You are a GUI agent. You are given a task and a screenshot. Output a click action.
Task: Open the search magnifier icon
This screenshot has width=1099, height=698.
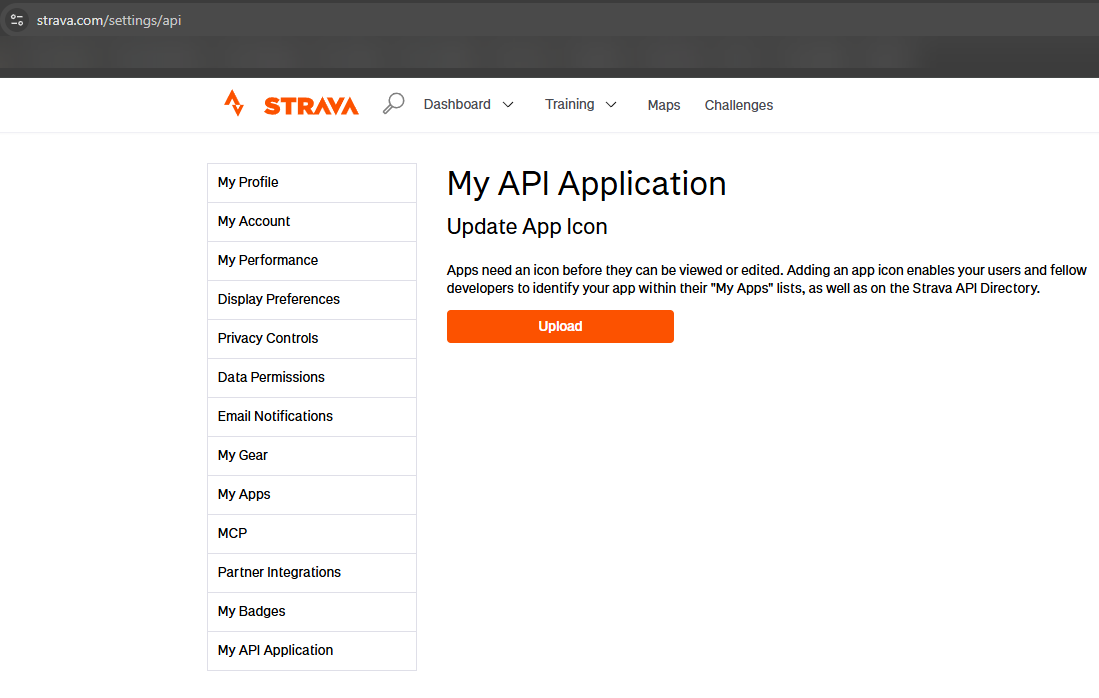[x=393, y=104]
